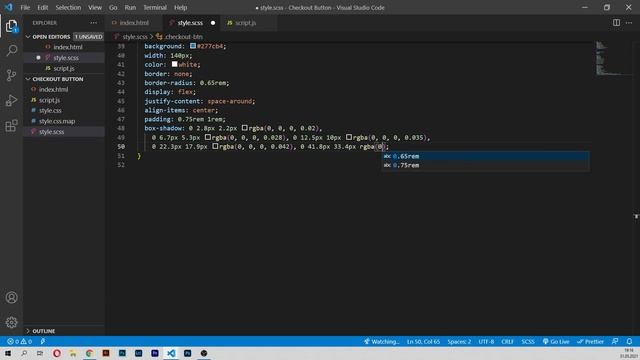Click rgba swatch on line 48
This screenshot has height=360, width=640.
click(x=244, y=128)
